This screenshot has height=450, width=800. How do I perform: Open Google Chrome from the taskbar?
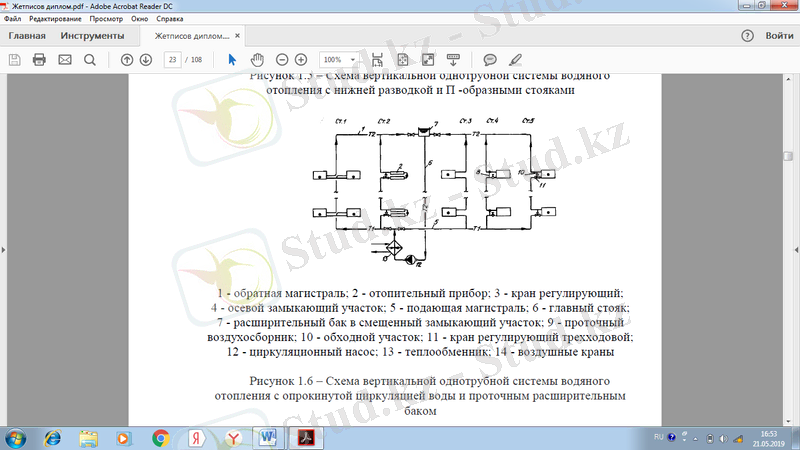pos(160,437)
